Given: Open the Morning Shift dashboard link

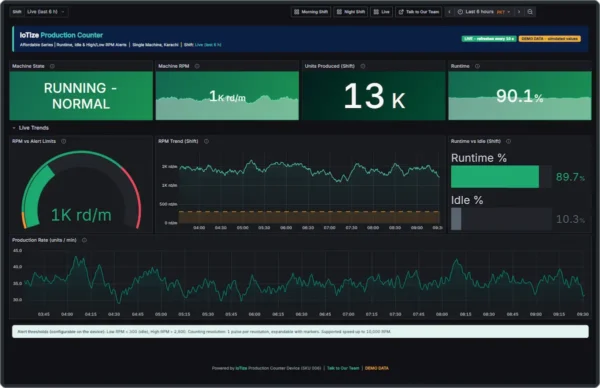Looking at the screenshot, I should (311, 12).
